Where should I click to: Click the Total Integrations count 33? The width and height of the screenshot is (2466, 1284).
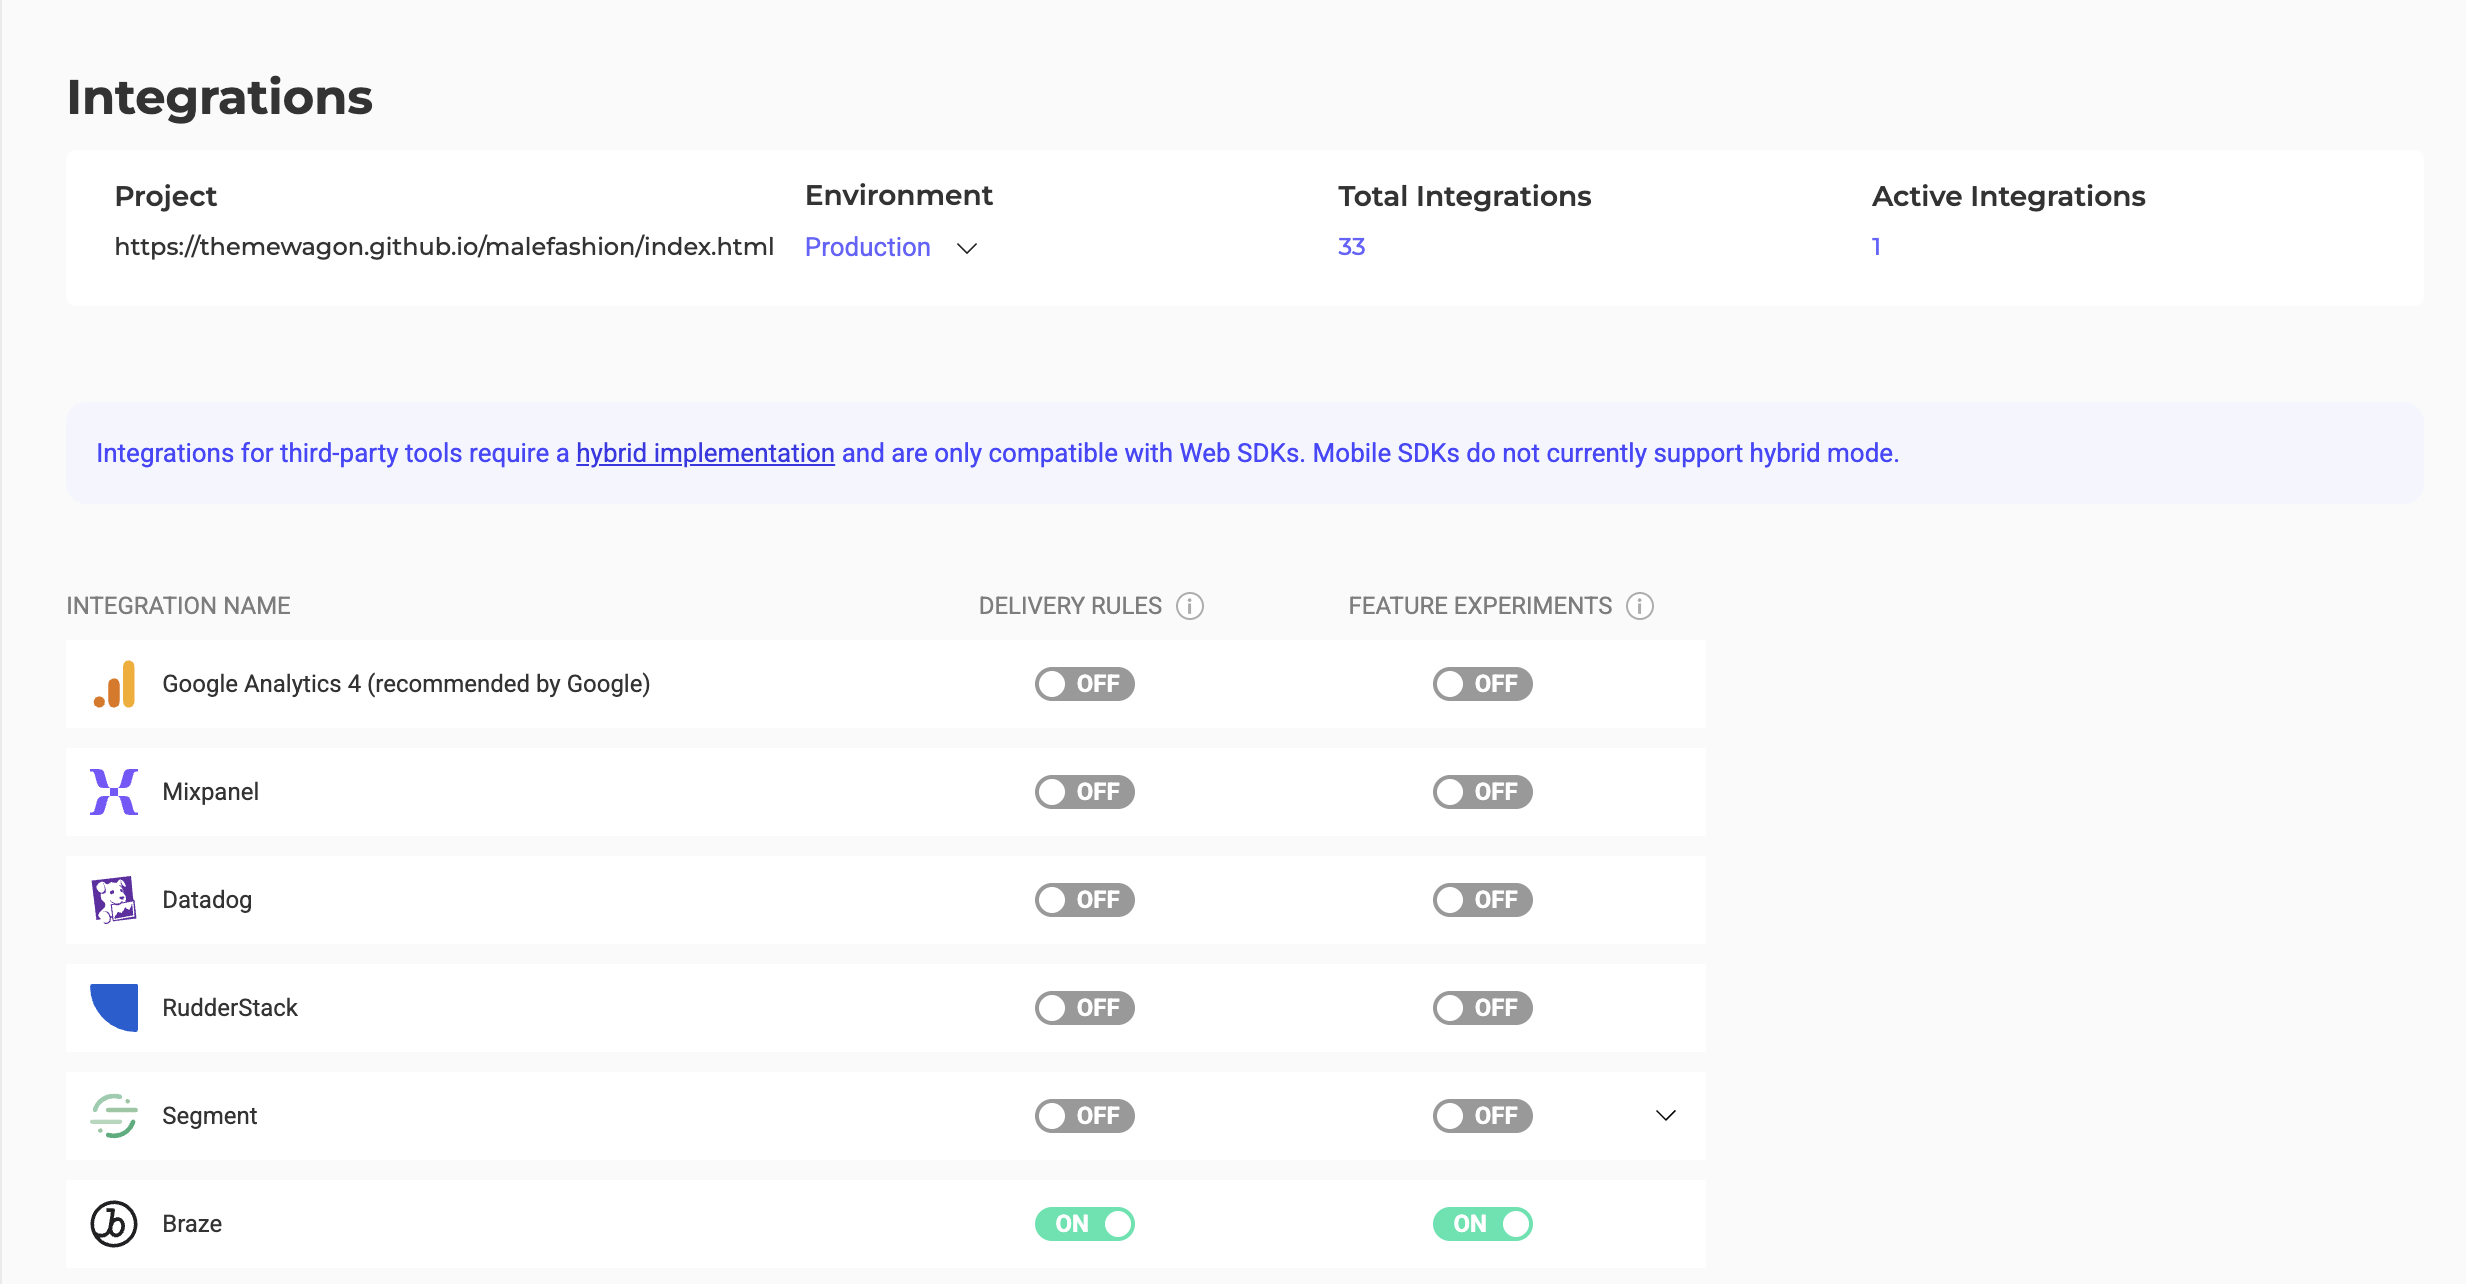(1351, 247)
